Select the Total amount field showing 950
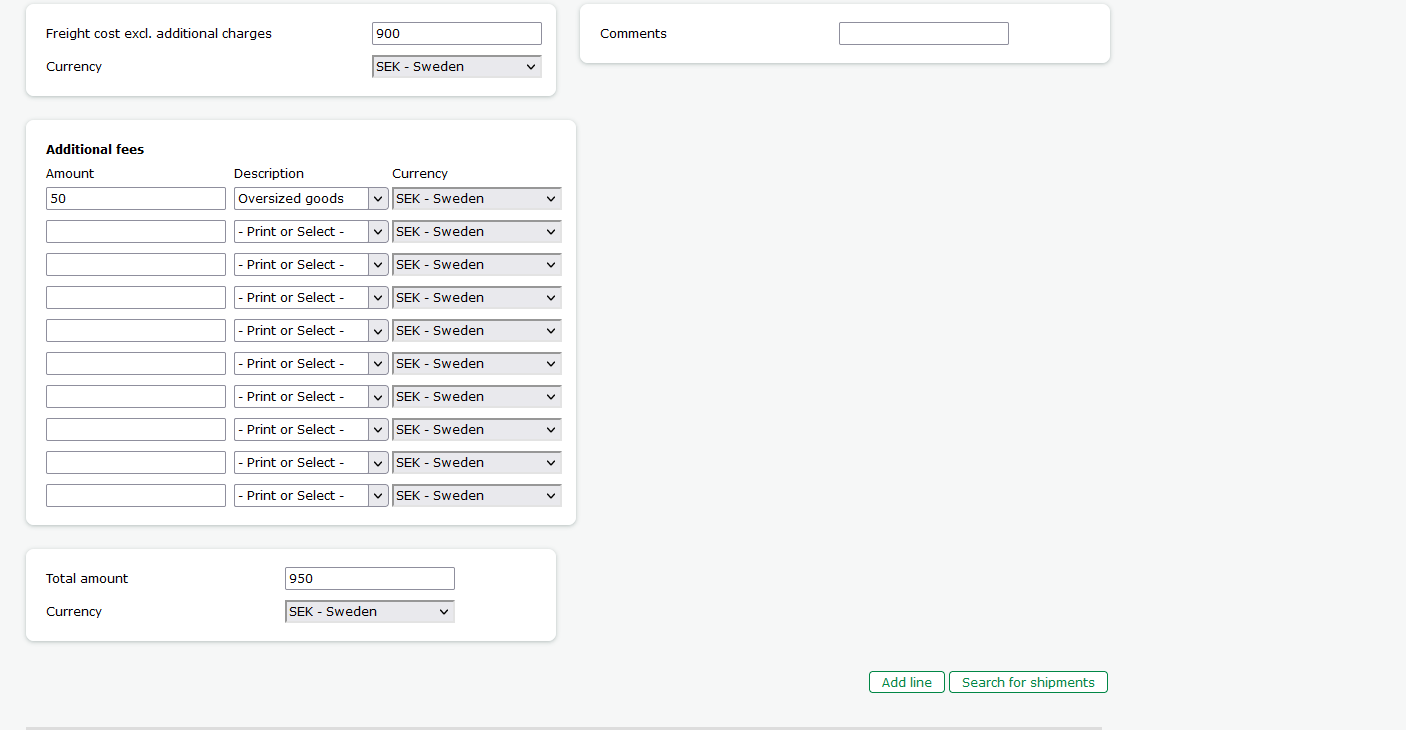Screen dimensions: 1406x730 [369, 578]
